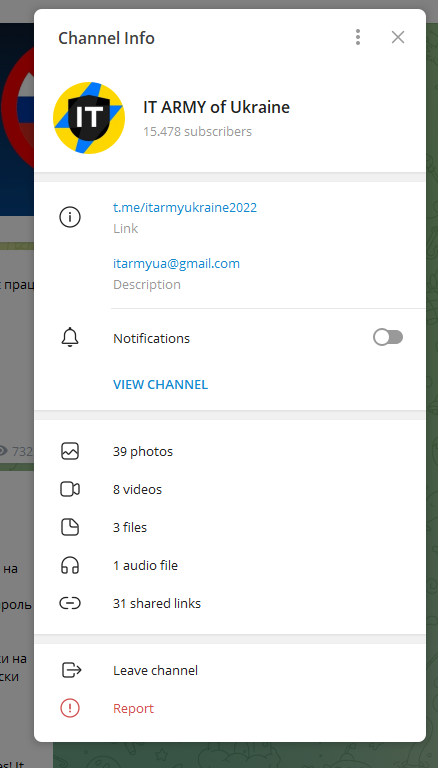
Task: Click the VIEW CHANNEL button
Action: coord(160,384)
